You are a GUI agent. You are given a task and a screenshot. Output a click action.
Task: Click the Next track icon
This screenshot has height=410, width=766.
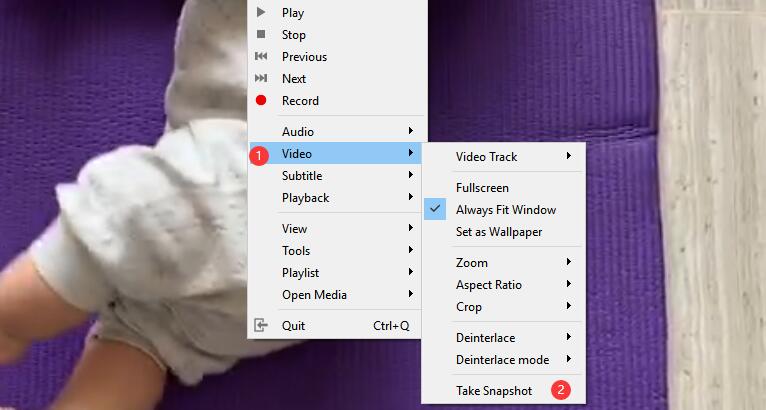tap(261, 78)
